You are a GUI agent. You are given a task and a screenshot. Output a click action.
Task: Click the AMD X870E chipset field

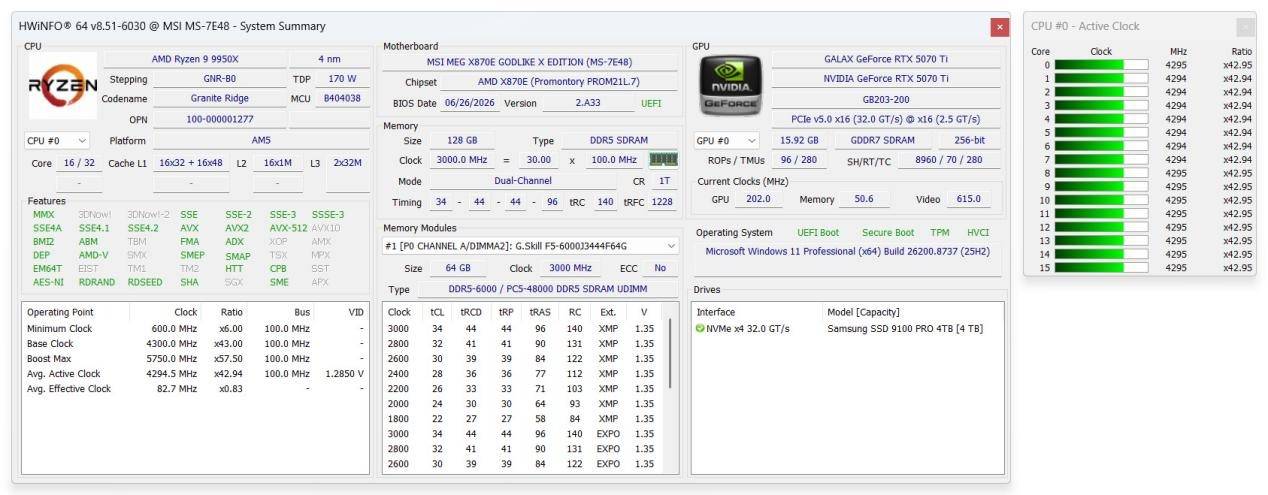click(x=558, y=82)
